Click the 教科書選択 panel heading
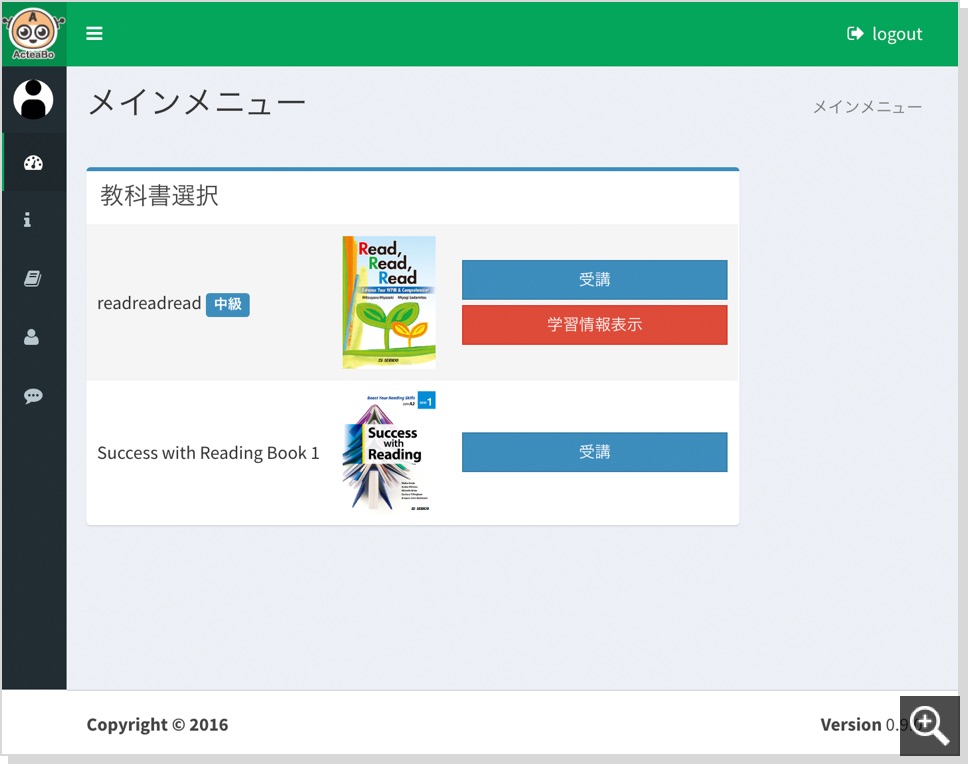The height and width of the screenshot is (764, 968). (159, 196)
